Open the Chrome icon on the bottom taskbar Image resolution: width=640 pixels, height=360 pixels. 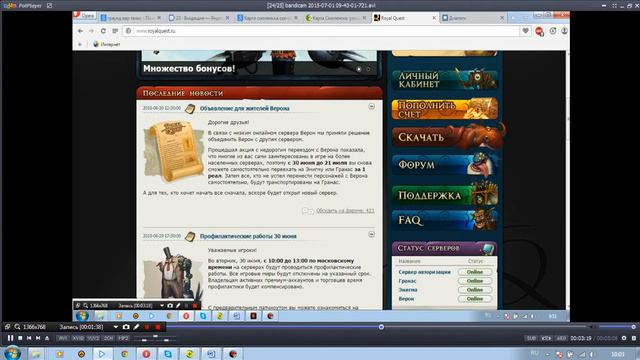click(x=124, y=353)
